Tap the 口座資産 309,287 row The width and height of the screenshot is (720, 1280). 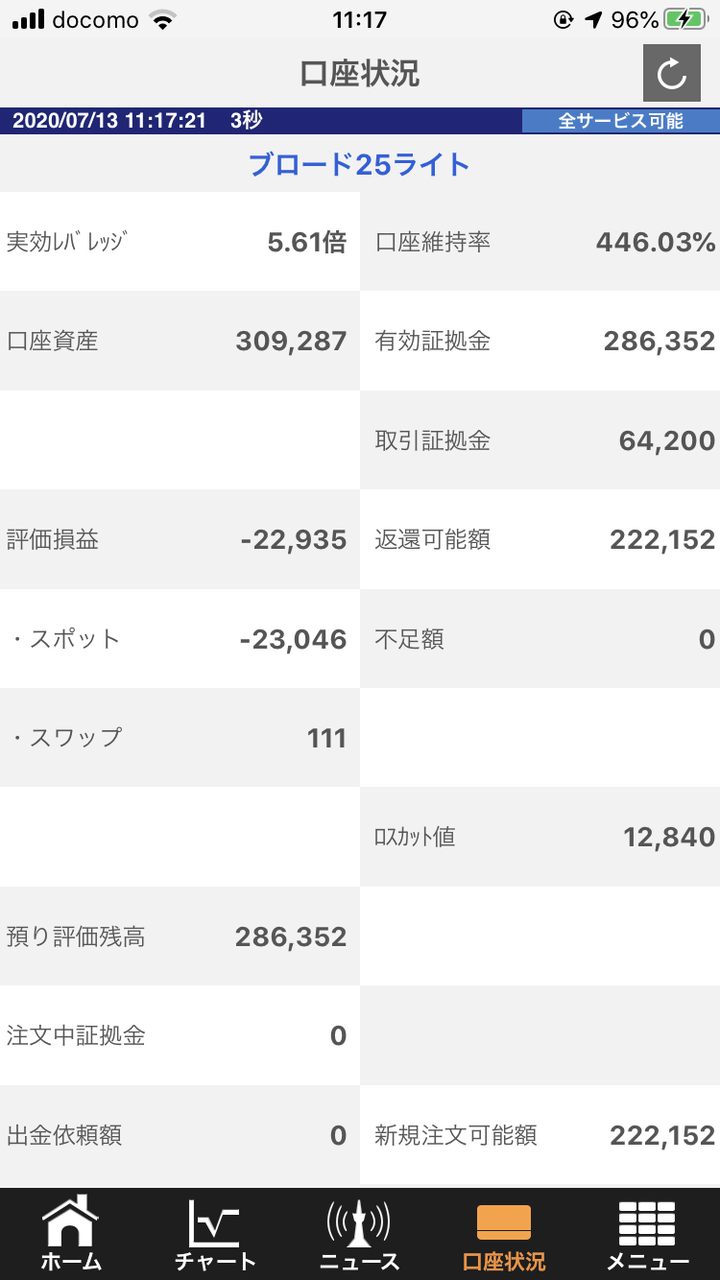point(179,341)
